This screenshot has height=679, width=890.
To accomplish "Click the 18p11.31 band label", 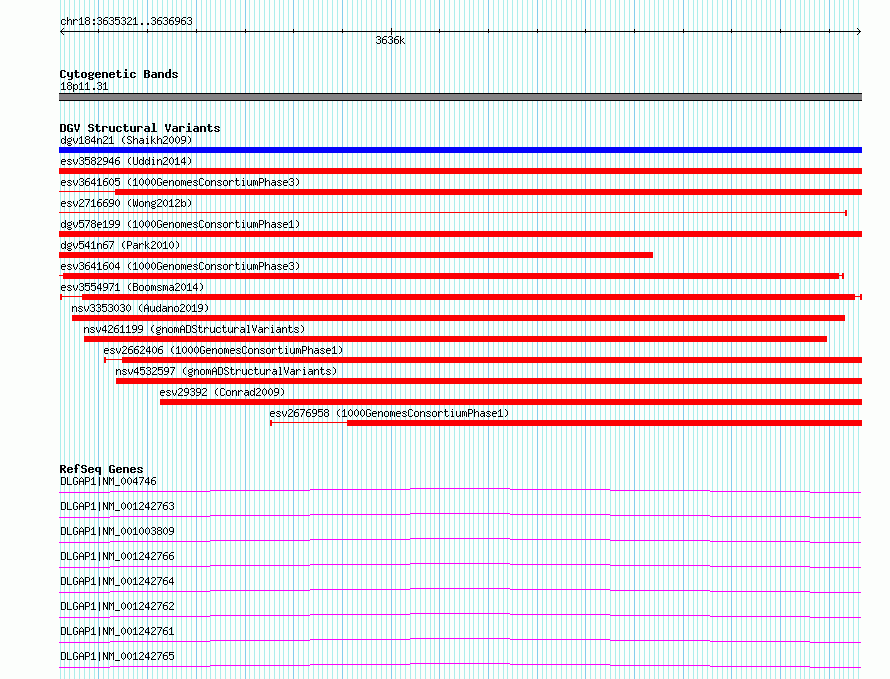I will [x=84, y=86].
